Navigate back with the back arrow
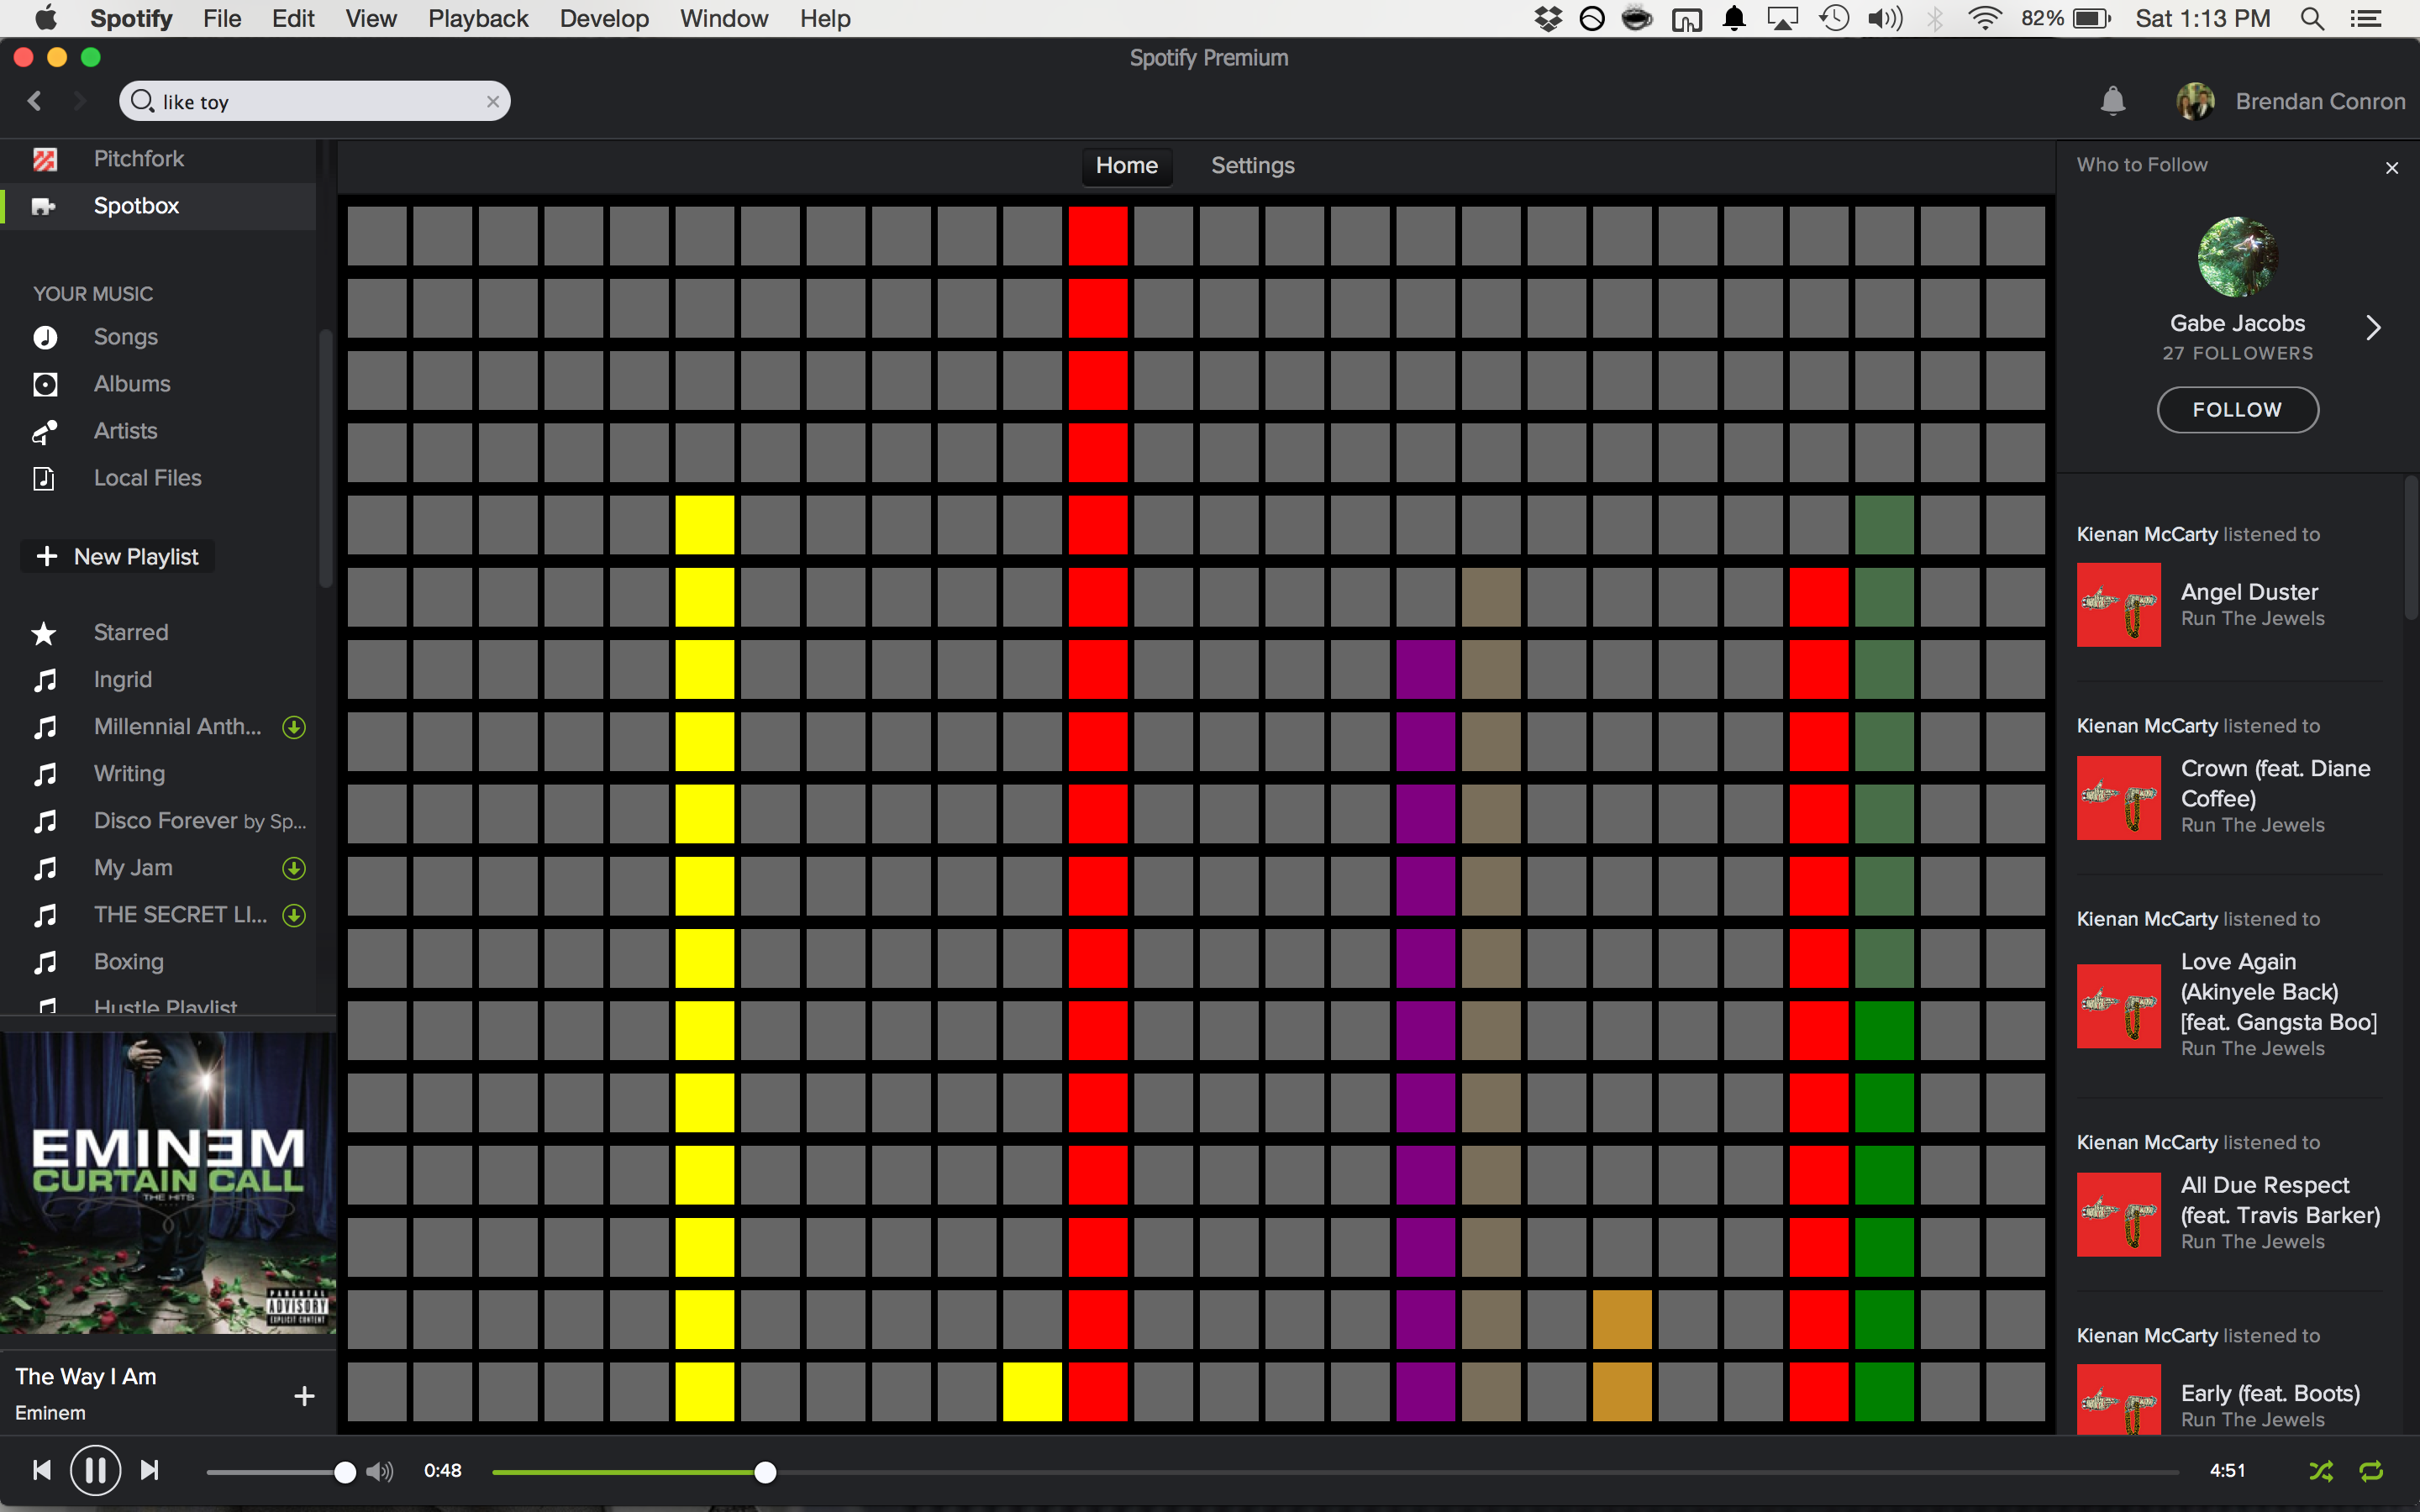The height and width of the screenshot is (1512, 2420). tap(35, 101)
